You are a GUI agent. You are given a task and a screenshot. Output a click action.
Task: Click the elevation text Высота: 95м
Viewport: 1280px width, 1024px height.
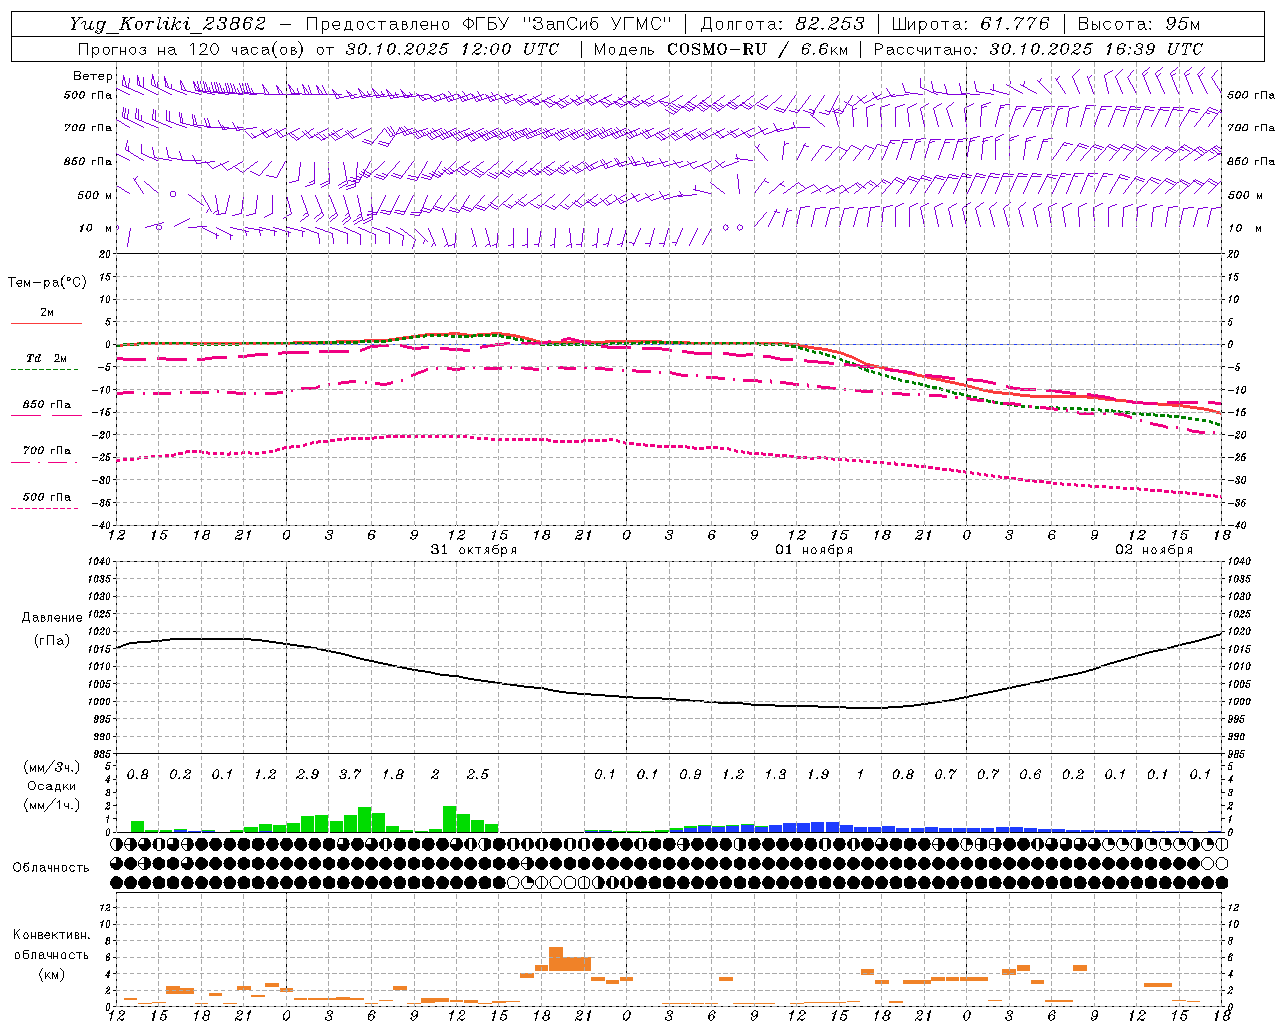(x=1139, y=24)
